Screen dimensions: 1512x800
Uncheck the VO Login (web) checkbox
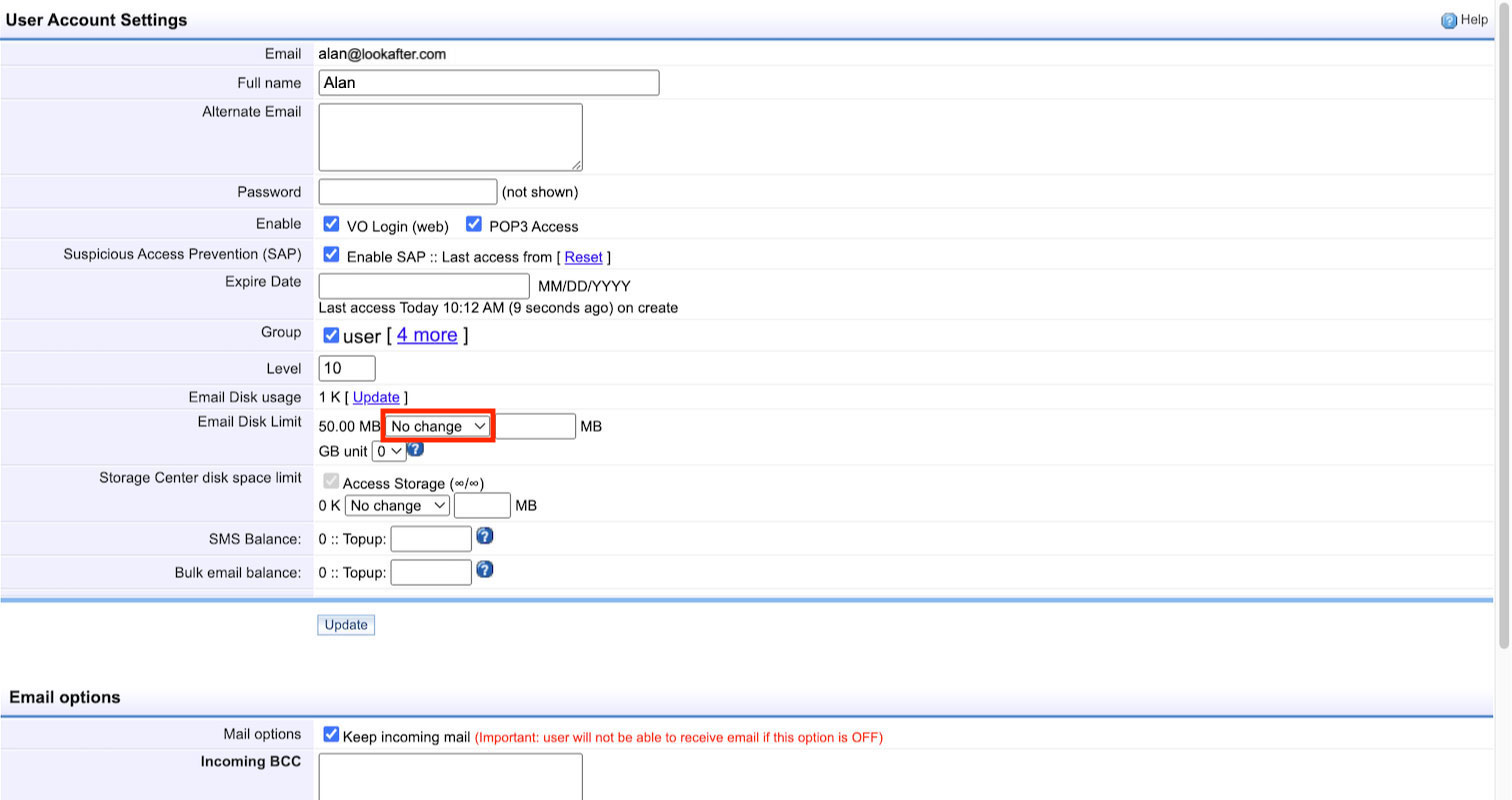pos(331,224)
